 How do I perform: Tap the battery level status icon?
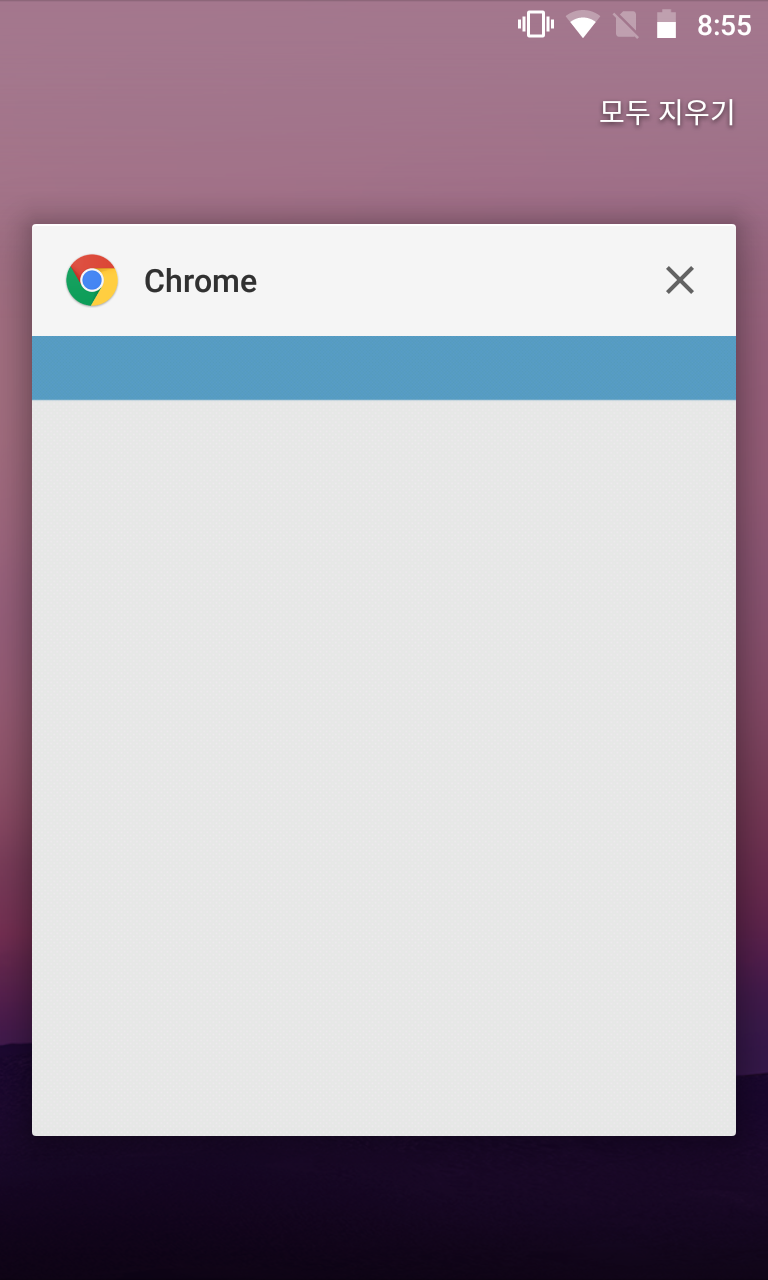[666, 25]
